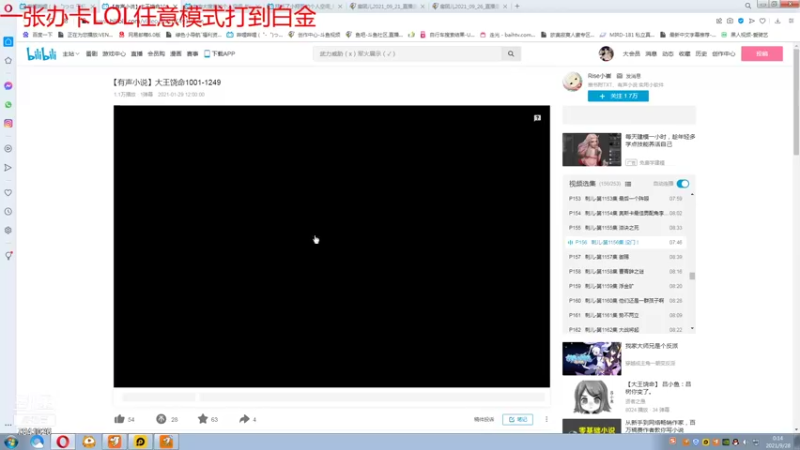
Task: Open a new browser tab
Action: tap(517, 6)
